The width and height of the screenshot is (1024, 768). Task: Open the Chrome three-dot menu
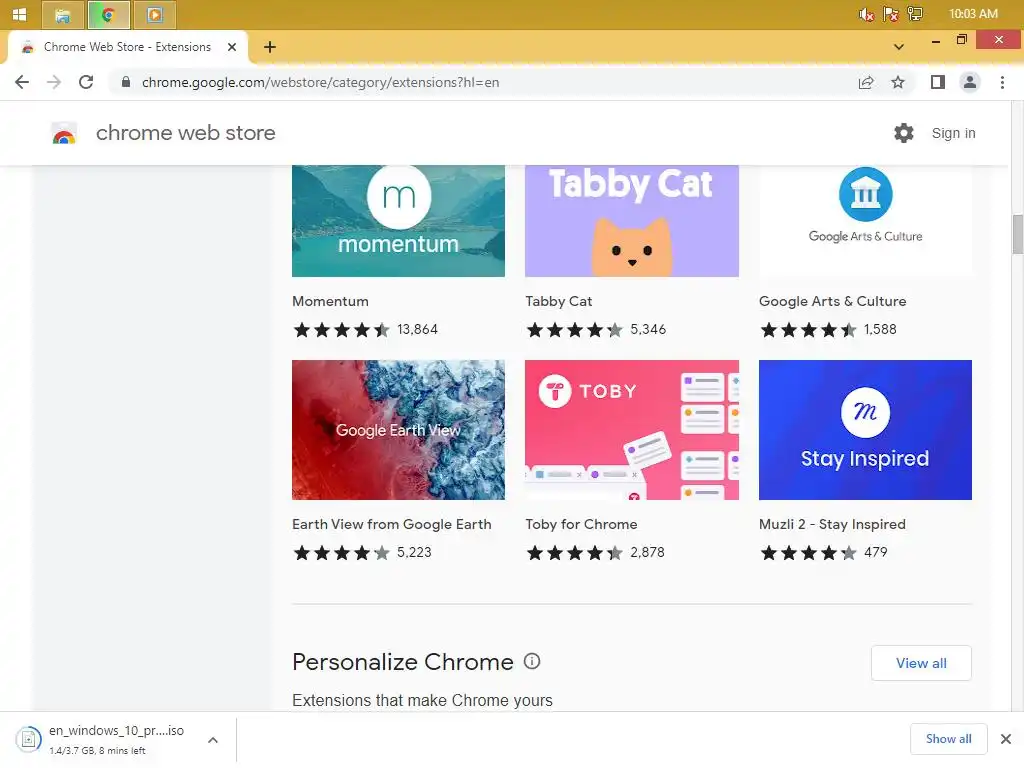coord(1002,82)
